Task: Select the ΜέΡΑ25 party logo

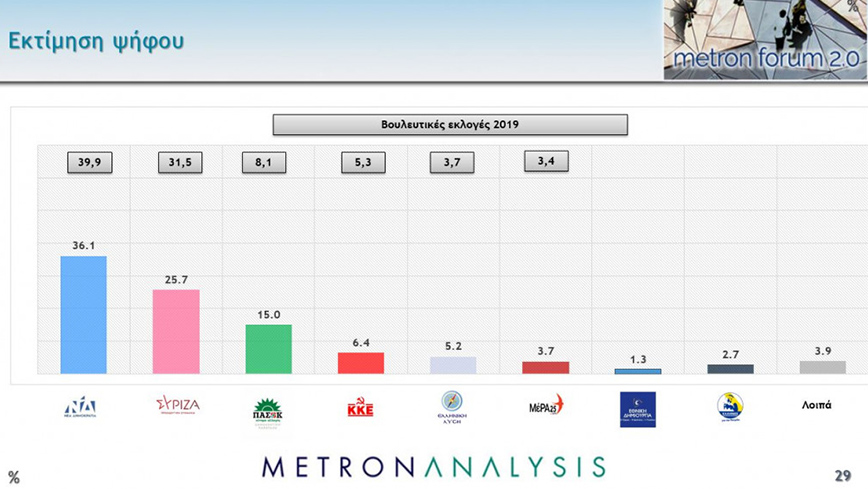Action: coord(546,406)
